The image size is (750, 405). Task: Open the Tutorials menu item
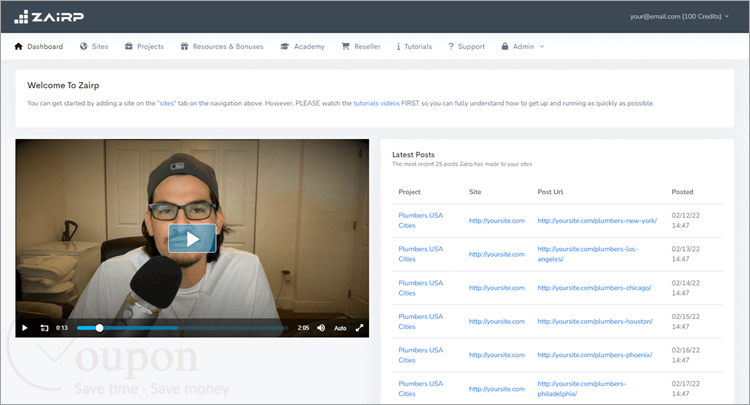coord(414,46)
